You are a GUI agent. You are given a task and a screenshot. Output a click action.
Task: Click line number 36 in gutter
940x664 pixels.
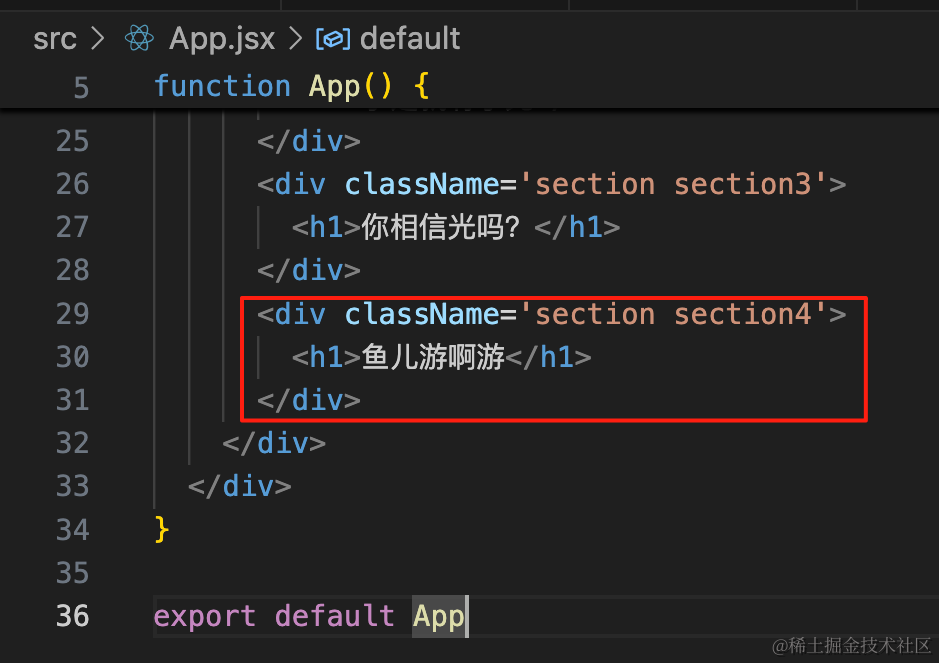73,617
